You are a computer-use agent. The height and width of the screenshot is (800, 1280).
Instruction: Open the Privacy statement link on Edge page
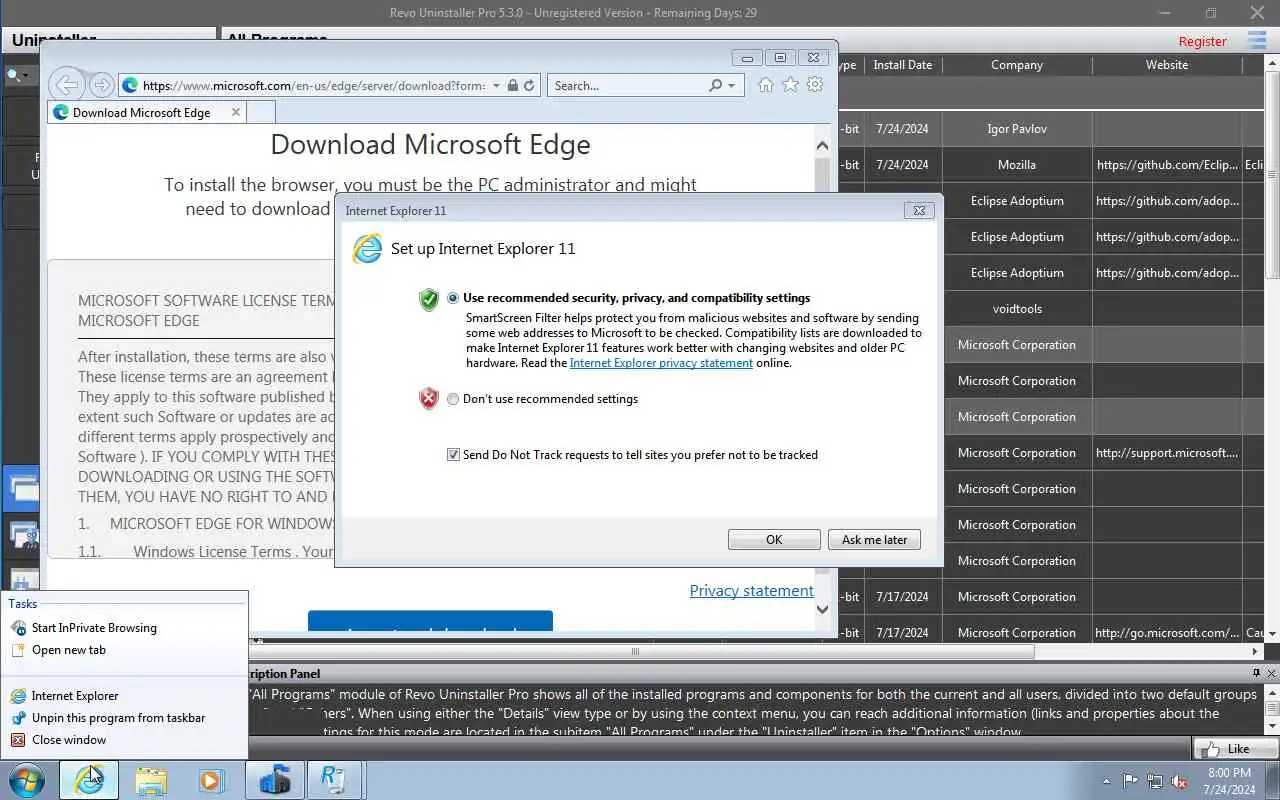pos(751,591)
